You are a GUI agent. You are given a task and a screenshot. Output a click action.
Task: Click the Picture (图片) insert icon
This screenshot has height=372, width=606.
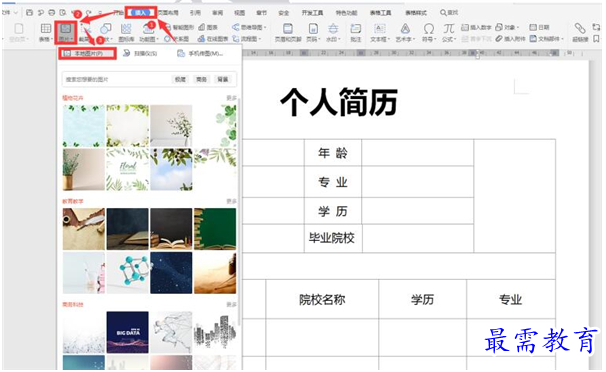(x=66, y=29)
